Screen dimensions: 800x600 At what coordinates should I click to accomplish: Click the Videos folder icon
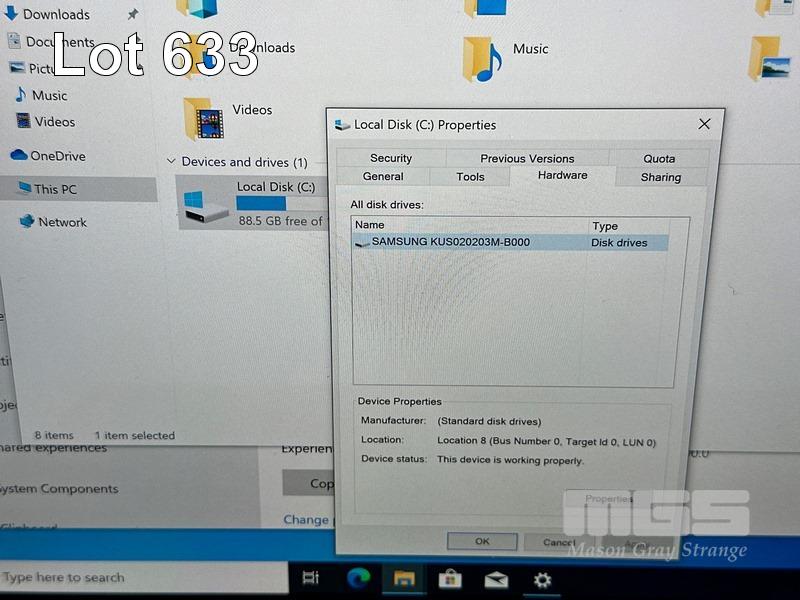(x=204, y=119)
